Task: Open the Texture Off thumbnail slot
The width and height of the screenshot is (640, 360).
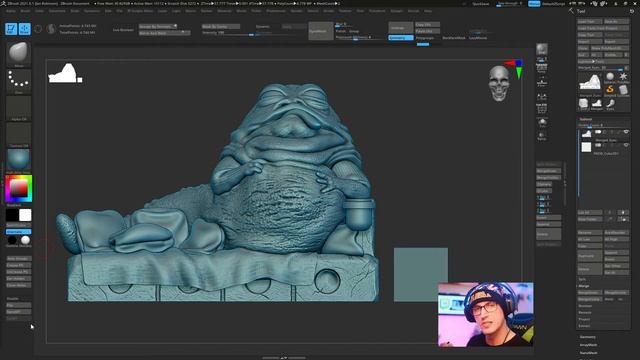Action: (x=18, y=135)
